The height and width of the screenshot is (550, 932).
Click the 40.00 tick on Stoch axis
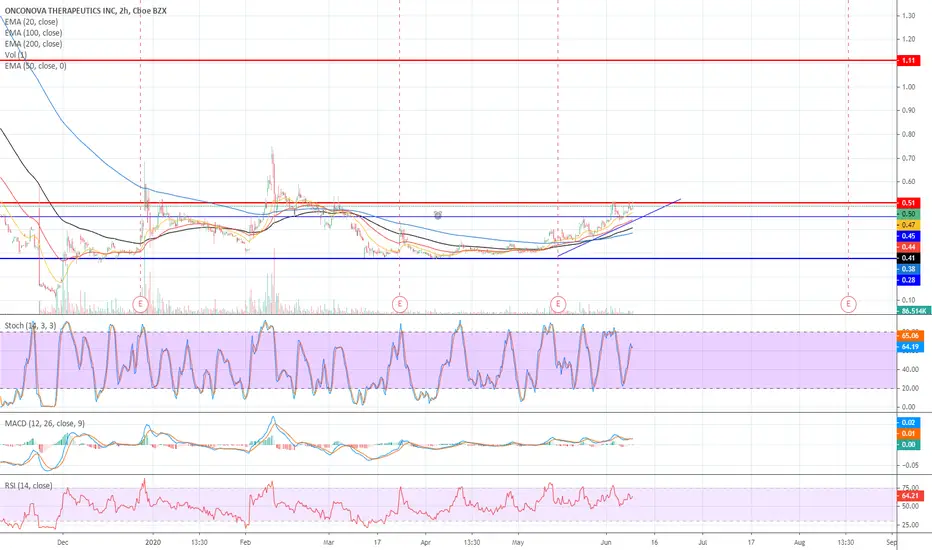(x=908, y=369)
